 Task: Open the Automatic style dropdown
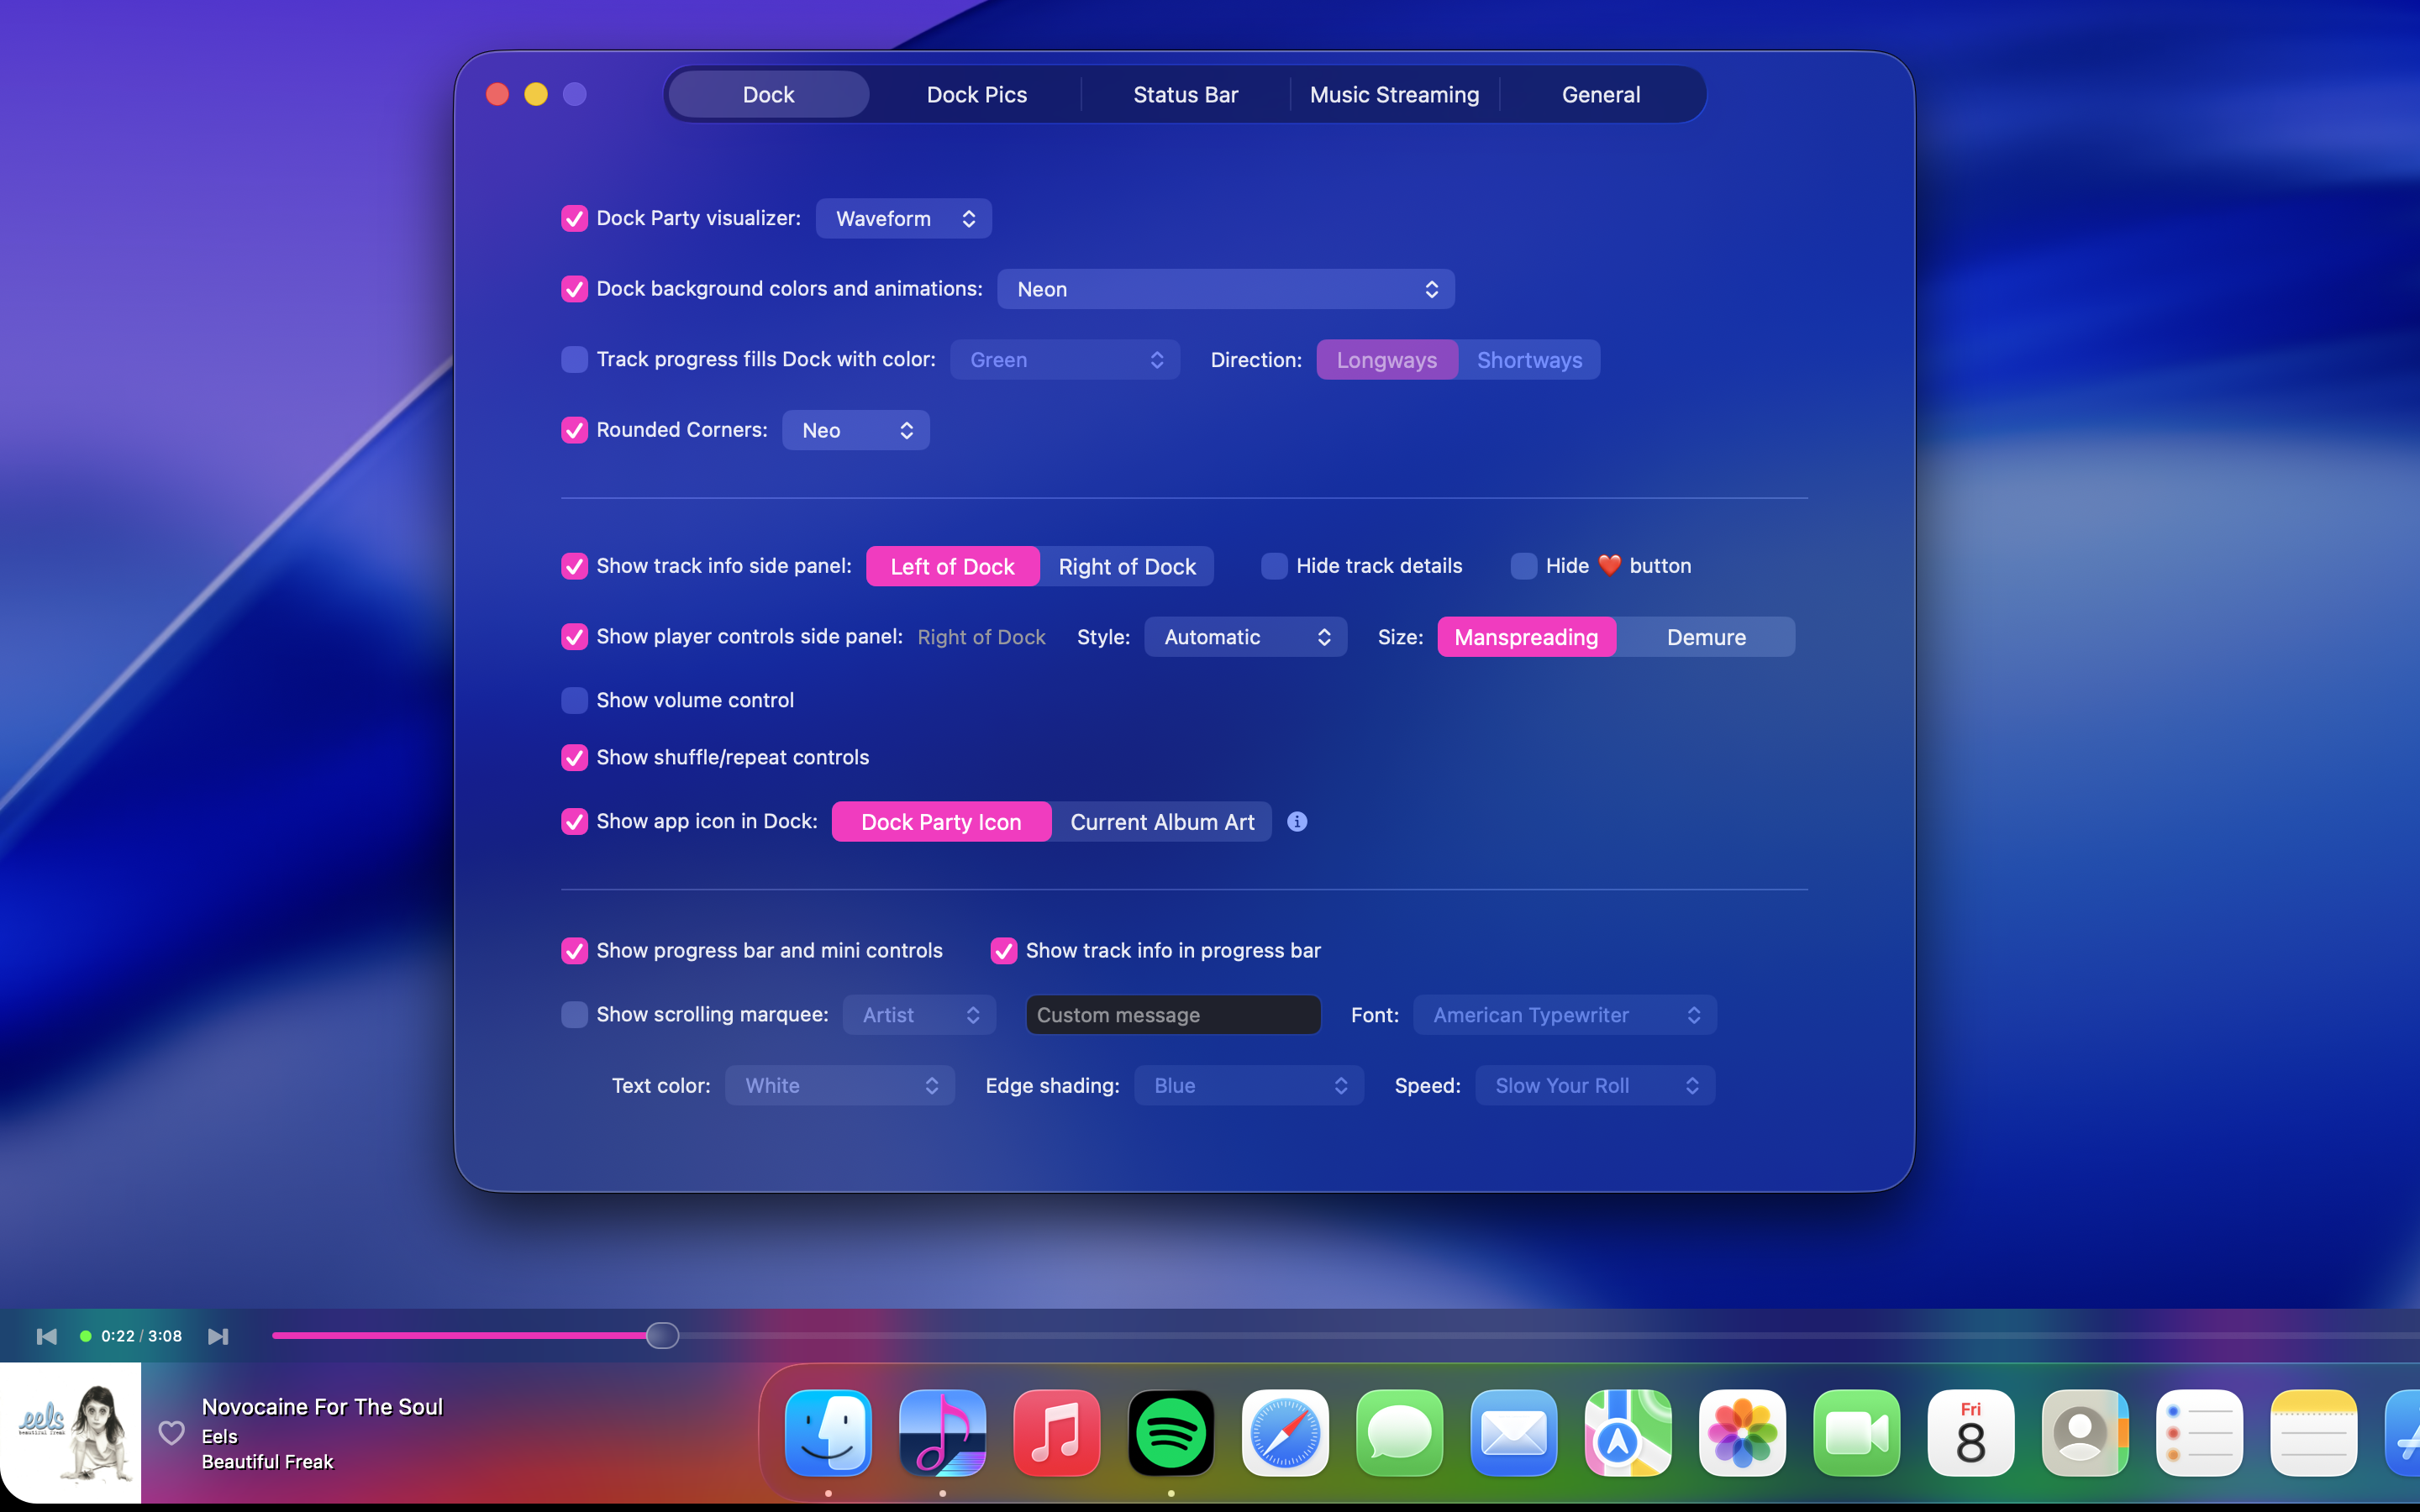tap(1245, 637)
